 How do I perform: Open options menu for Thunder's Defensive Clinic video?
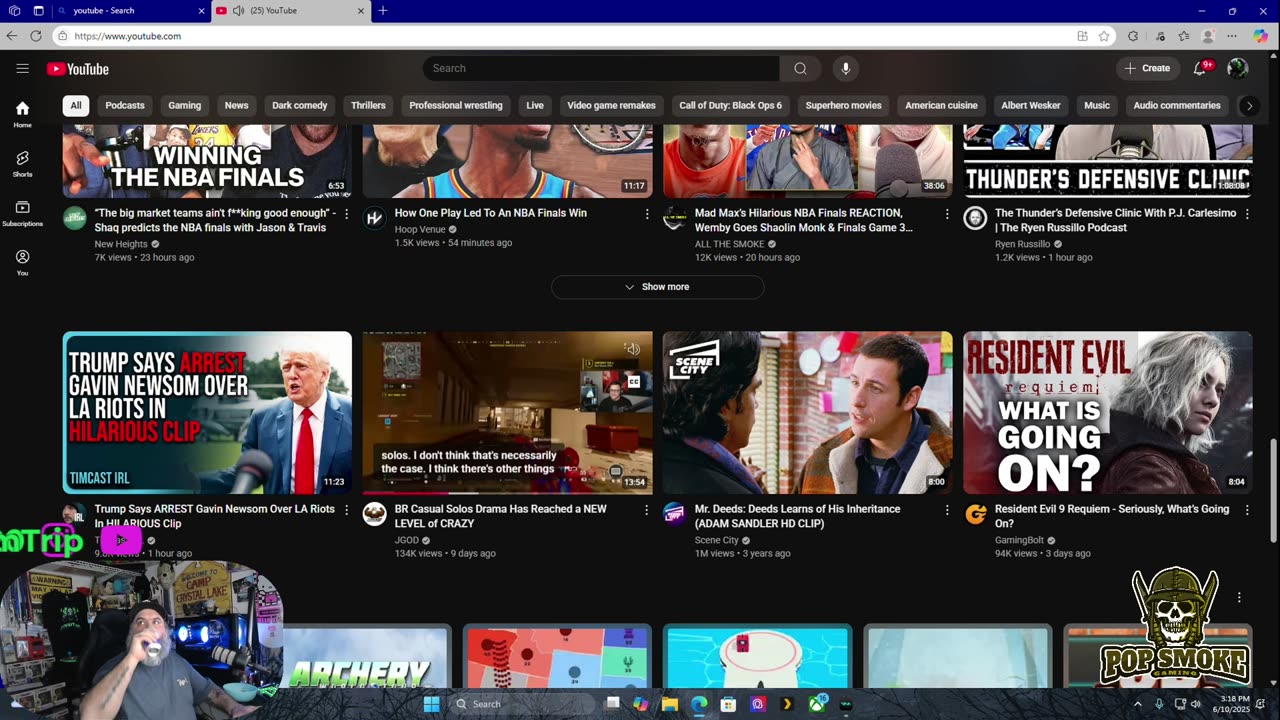(1247, 214)
